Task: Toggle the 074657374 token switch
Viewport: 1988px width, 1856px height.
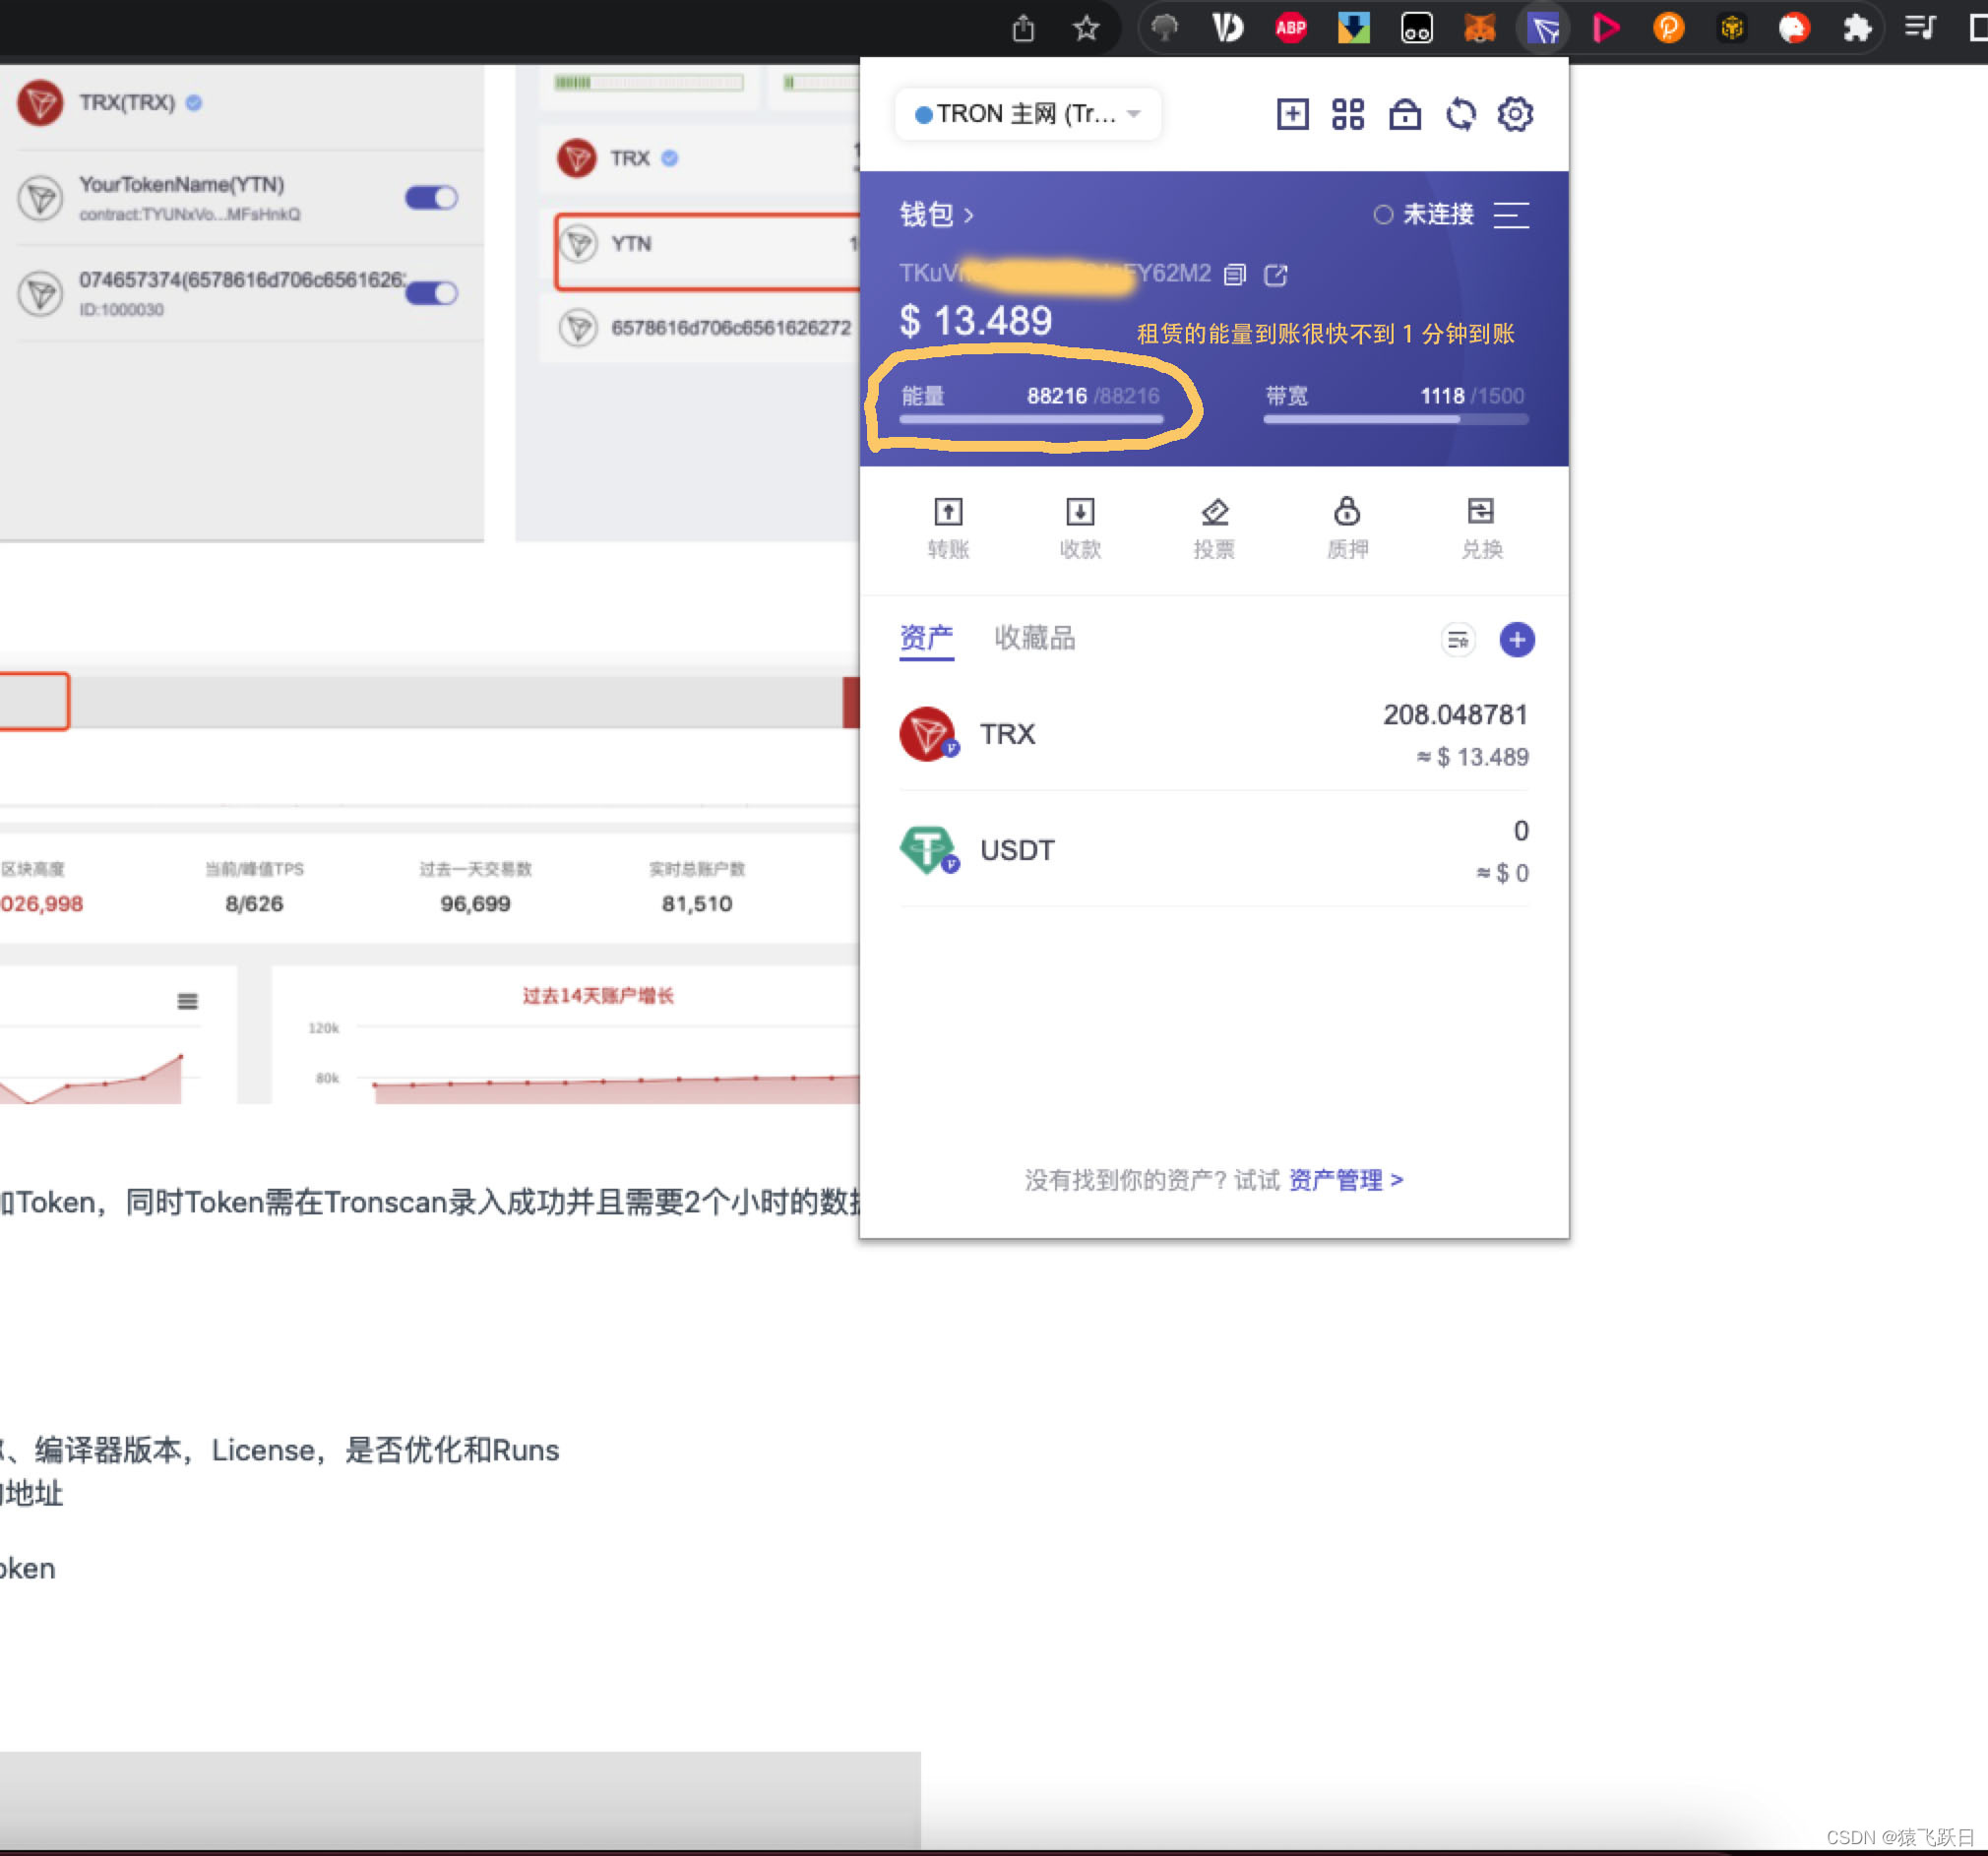Action: pos(432,293)
